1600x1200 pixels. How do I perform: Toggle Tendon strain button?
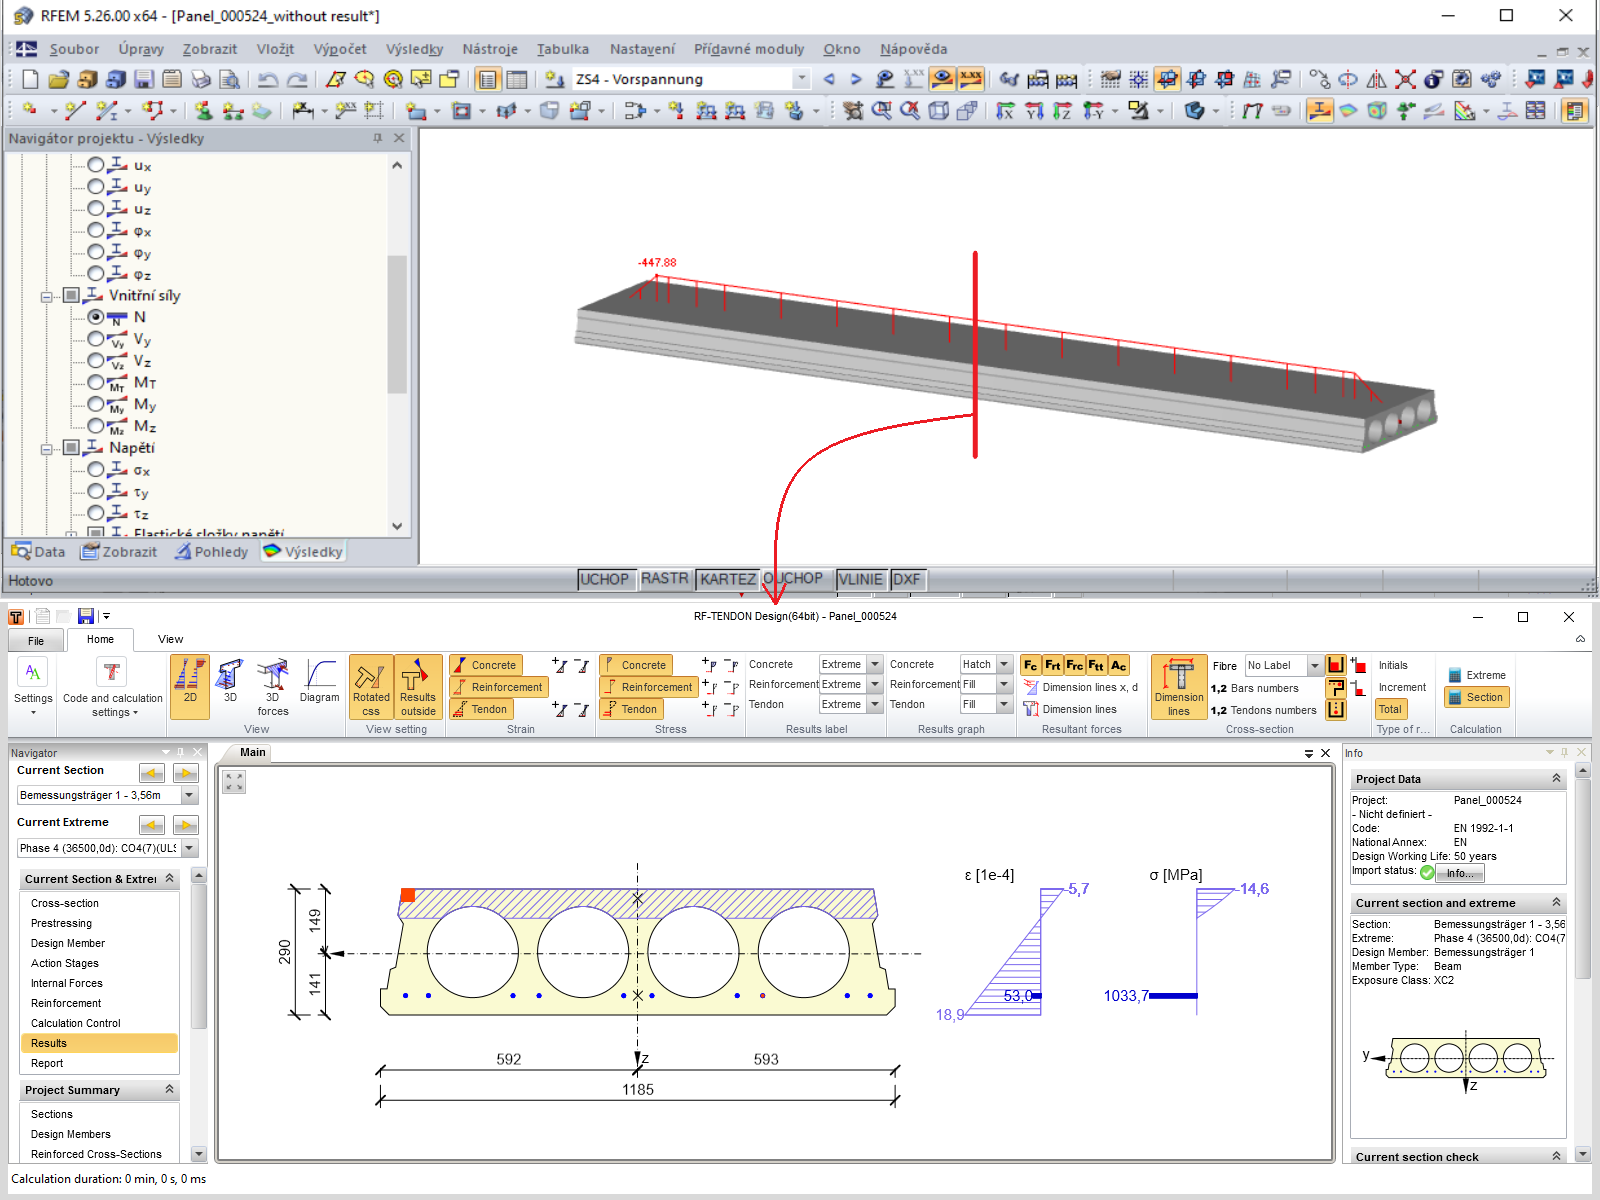pyautogui.click(x=481, y=709)
